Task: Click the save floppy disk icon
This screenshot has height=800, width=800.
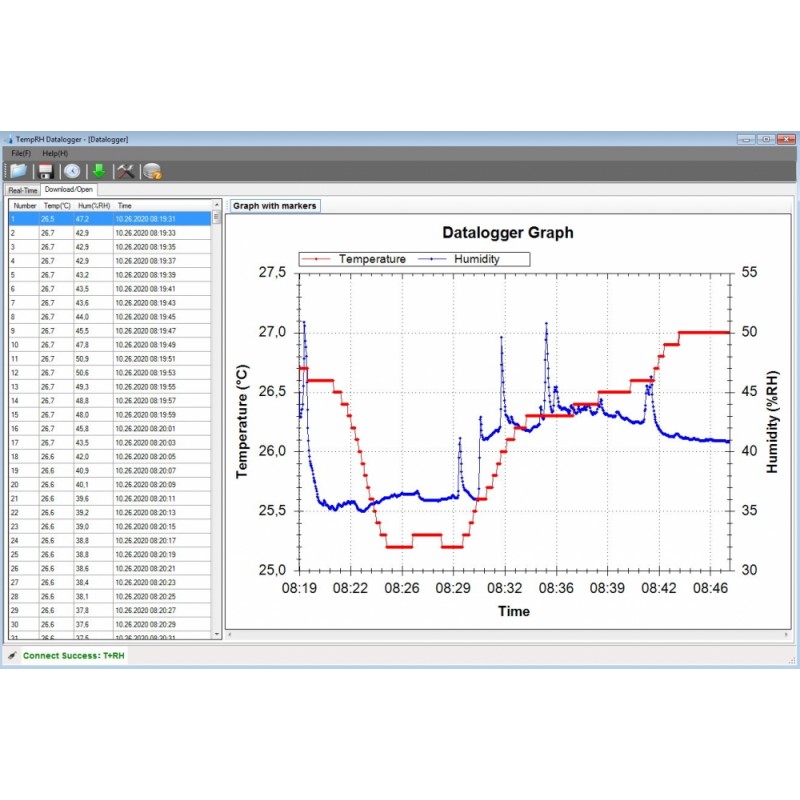Action: [45, 171]
